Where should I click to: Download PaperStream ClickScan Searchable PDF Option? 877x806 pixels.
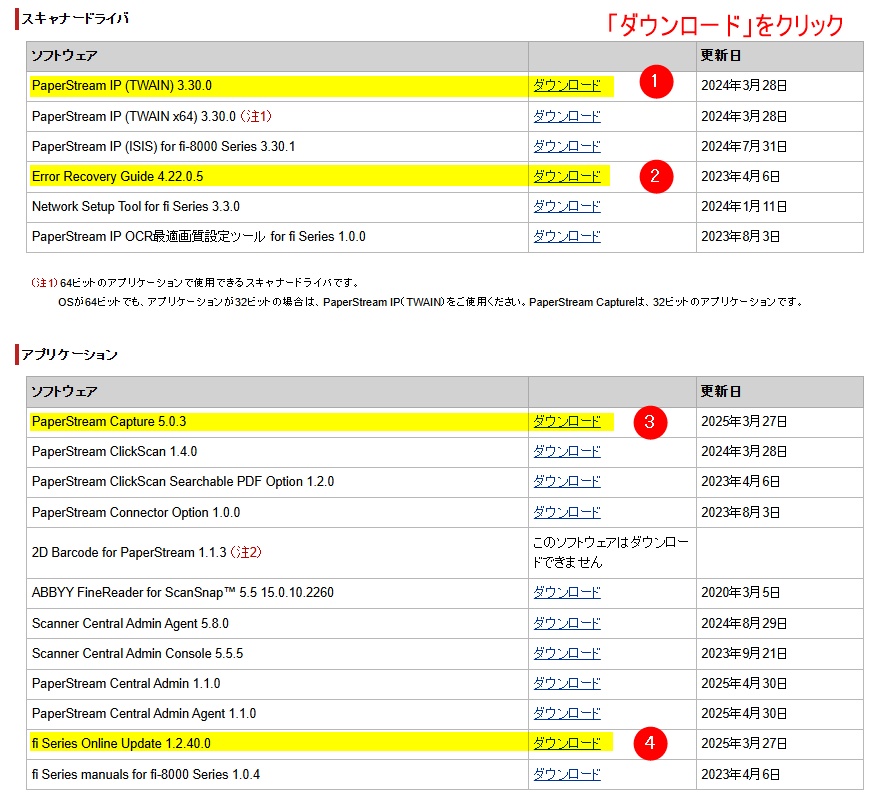coord(567,482)
